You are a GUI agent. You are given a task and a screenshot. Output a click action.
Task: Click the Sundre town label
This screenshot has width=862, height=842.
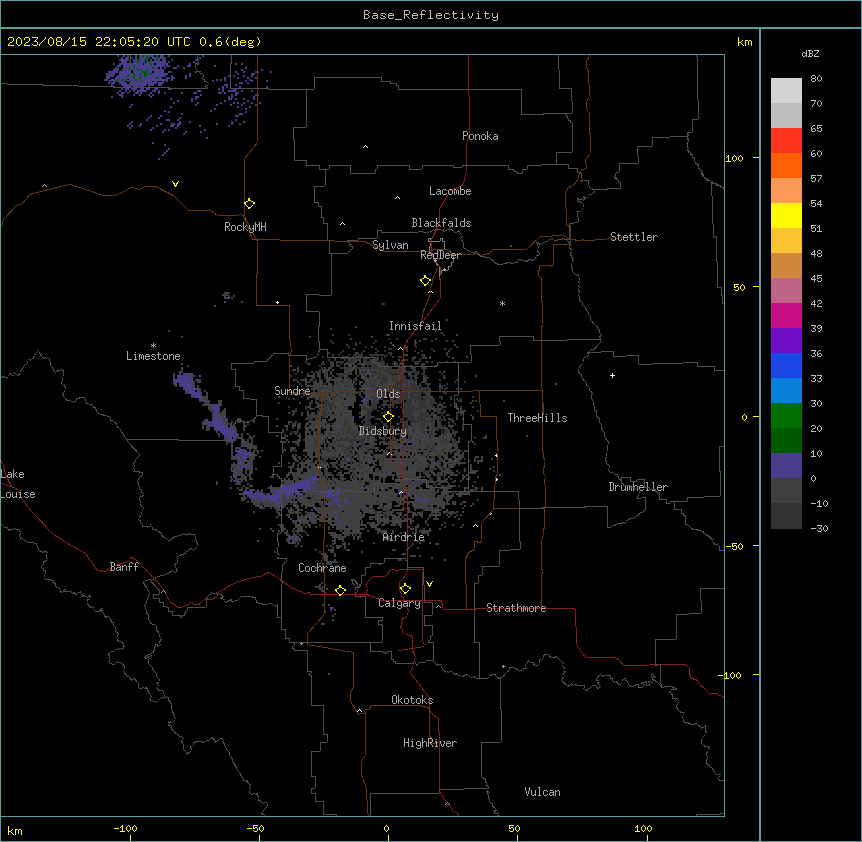click(x=292, y=391)
